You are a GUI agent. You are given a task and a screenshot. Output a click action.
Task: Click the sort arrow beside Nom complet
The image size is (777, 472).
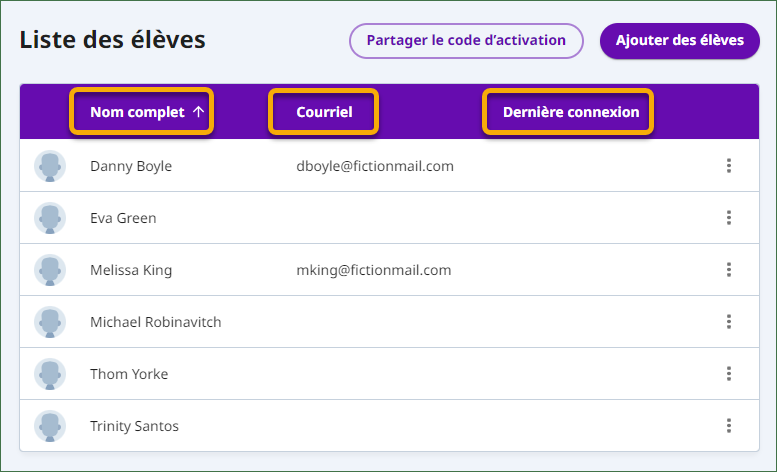(198, 112)
